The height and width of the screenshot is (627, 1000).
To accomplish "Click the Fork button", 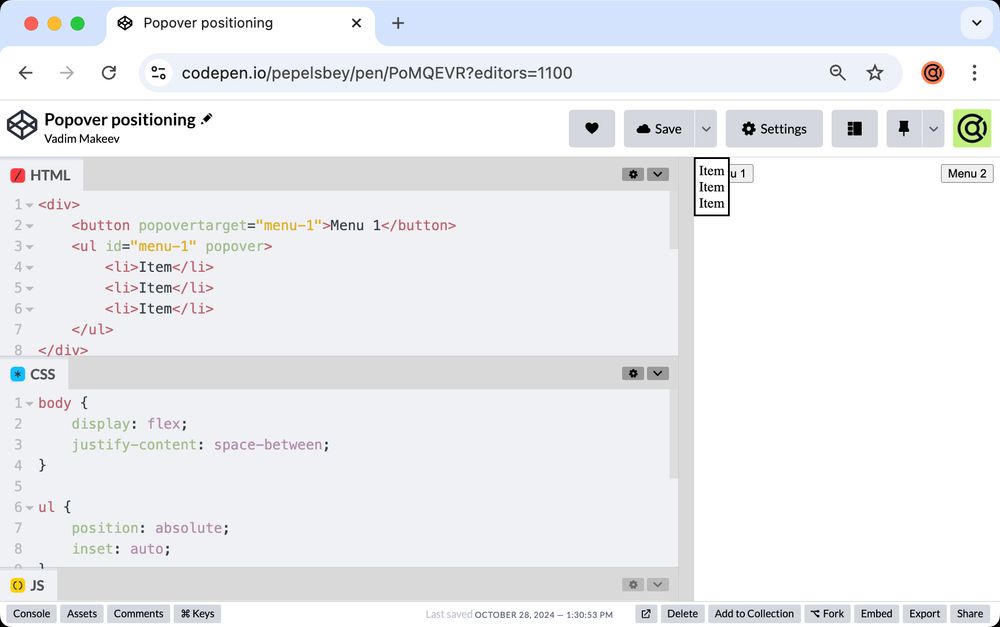I will click(827, 613).
